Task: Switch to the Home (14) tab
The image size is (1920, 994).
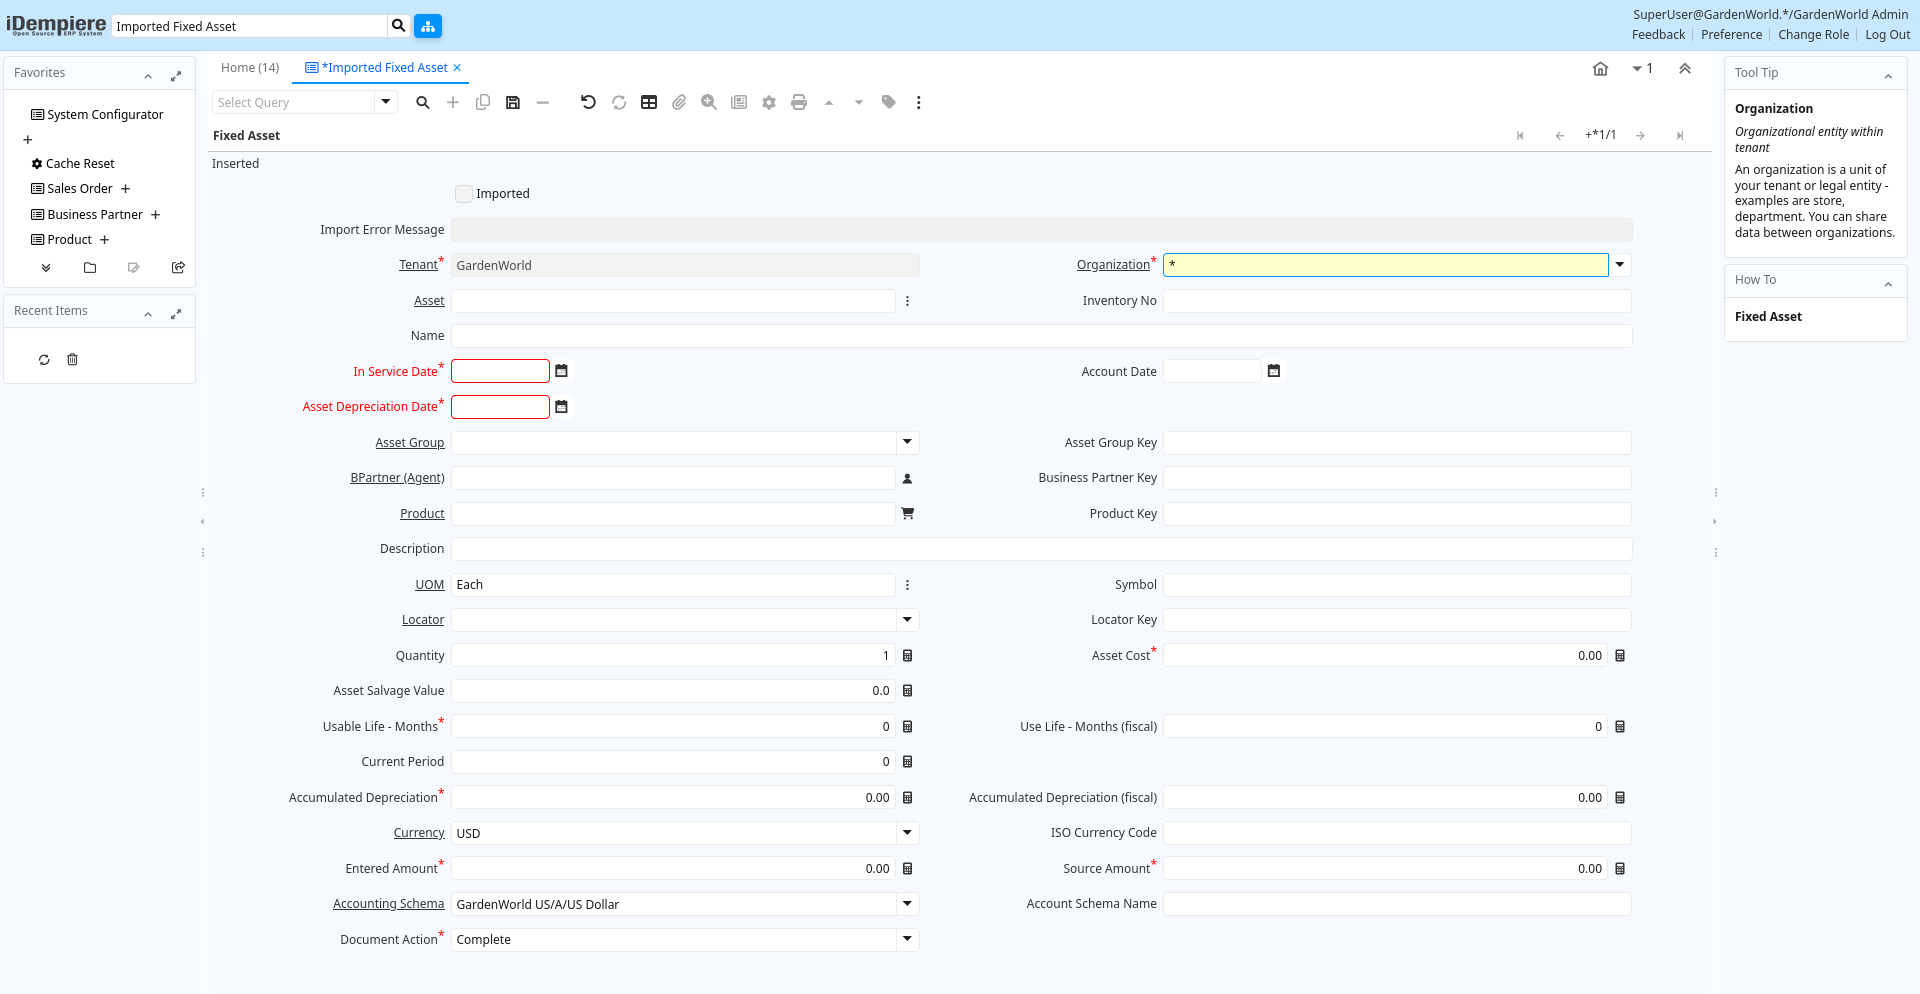Action: [x=250, y=68]
